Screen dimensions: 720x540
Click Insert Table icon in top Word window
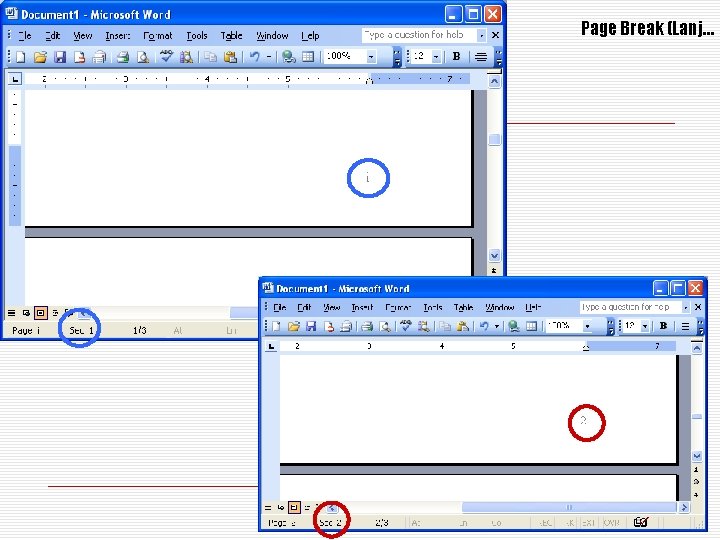(x=308, y=56)
